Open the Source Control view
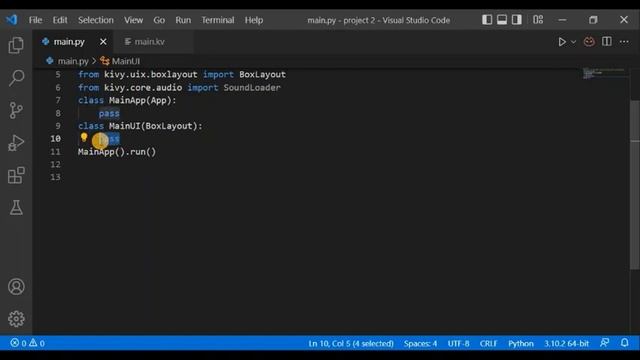Screen dimensions: 640x360 [16, 110]
